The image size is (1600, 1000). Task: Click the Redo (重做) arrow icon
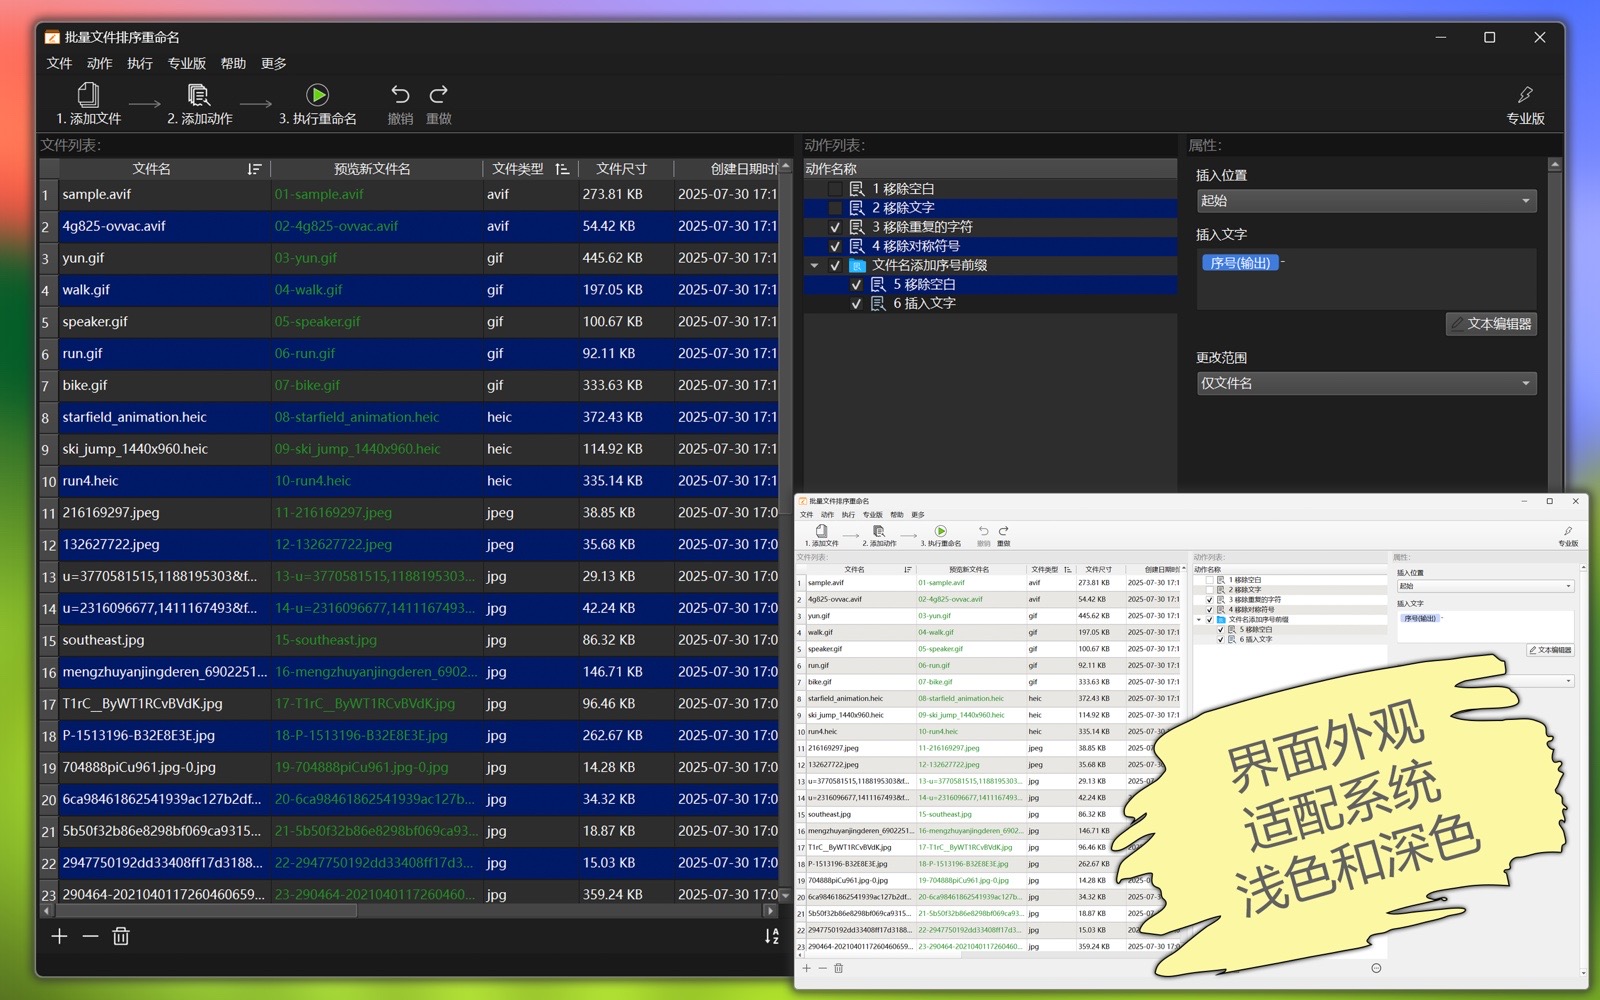point(438,95)
